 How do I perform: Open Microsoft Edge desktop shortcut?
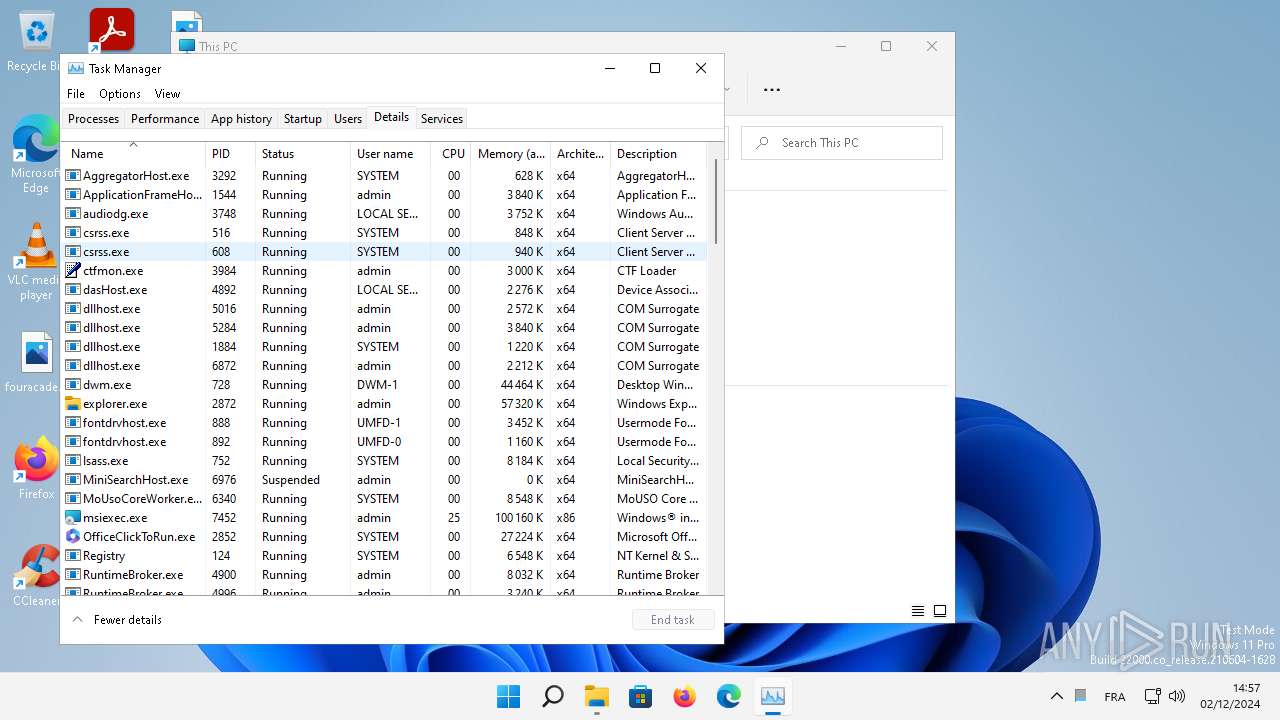36,154
